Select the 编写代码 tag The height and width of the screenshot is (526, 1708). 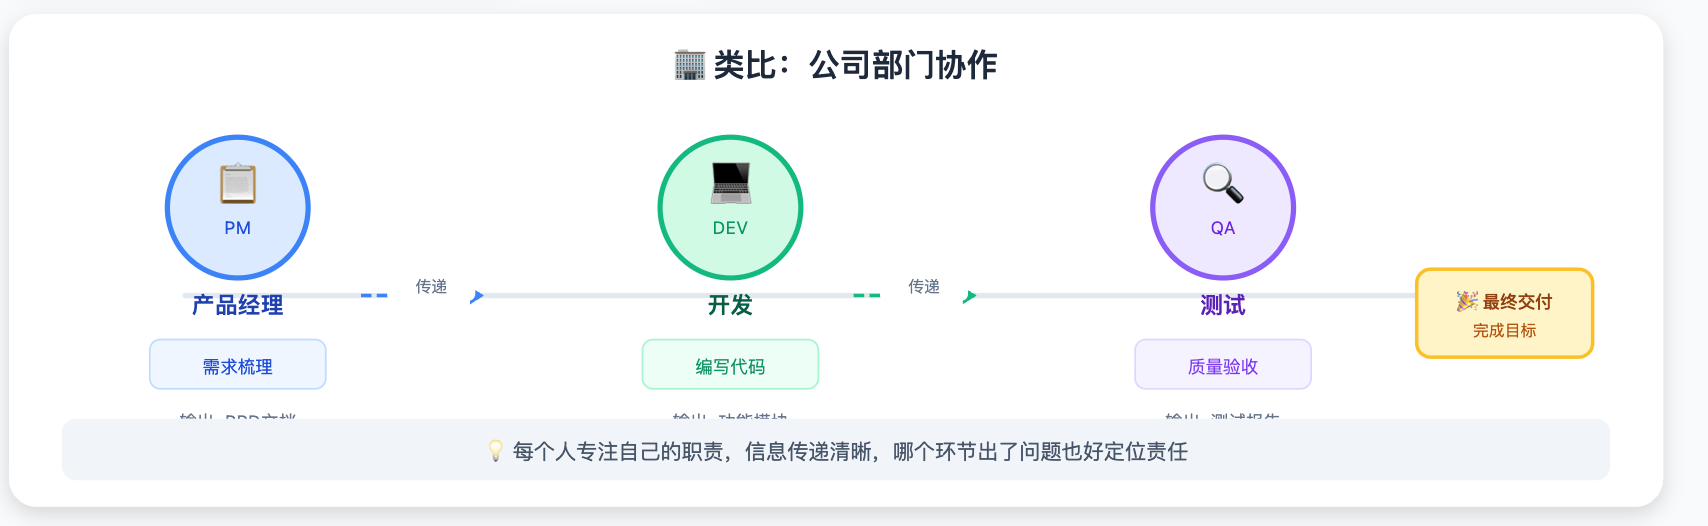pyautogui.click(x=730, y=366)
